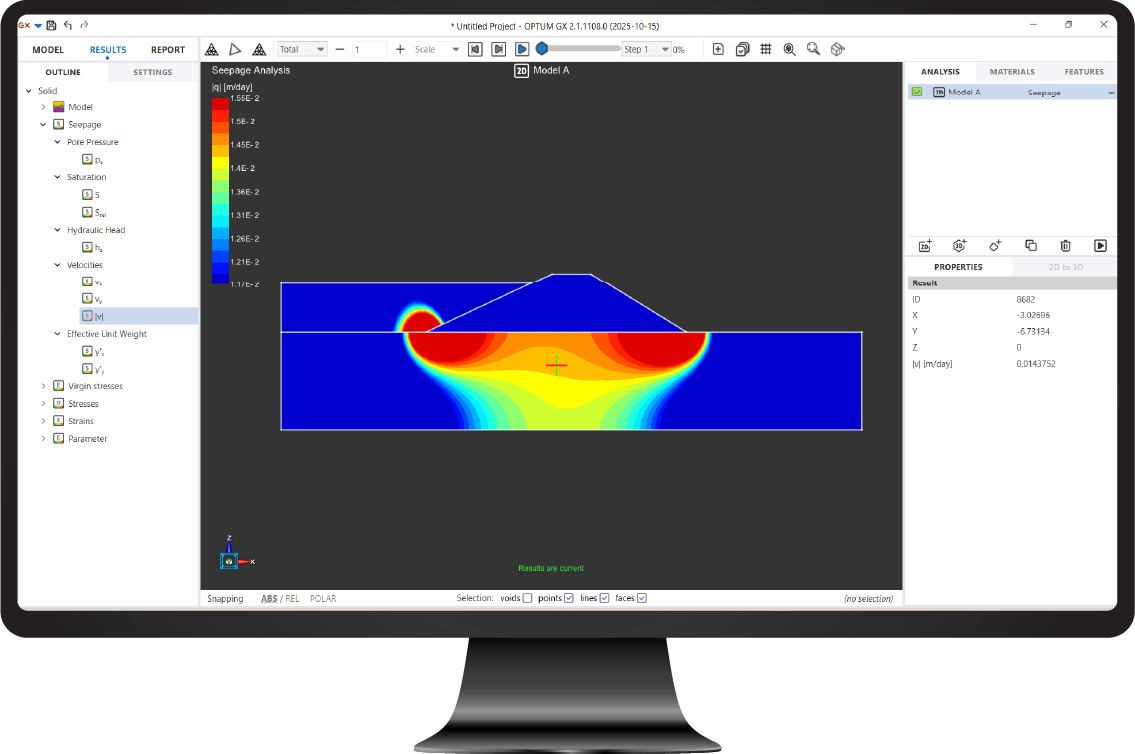The width and height of the screenshot is (1135, 754).
Task: Click the play button for step animation
Action: click(x=521, y=48)
